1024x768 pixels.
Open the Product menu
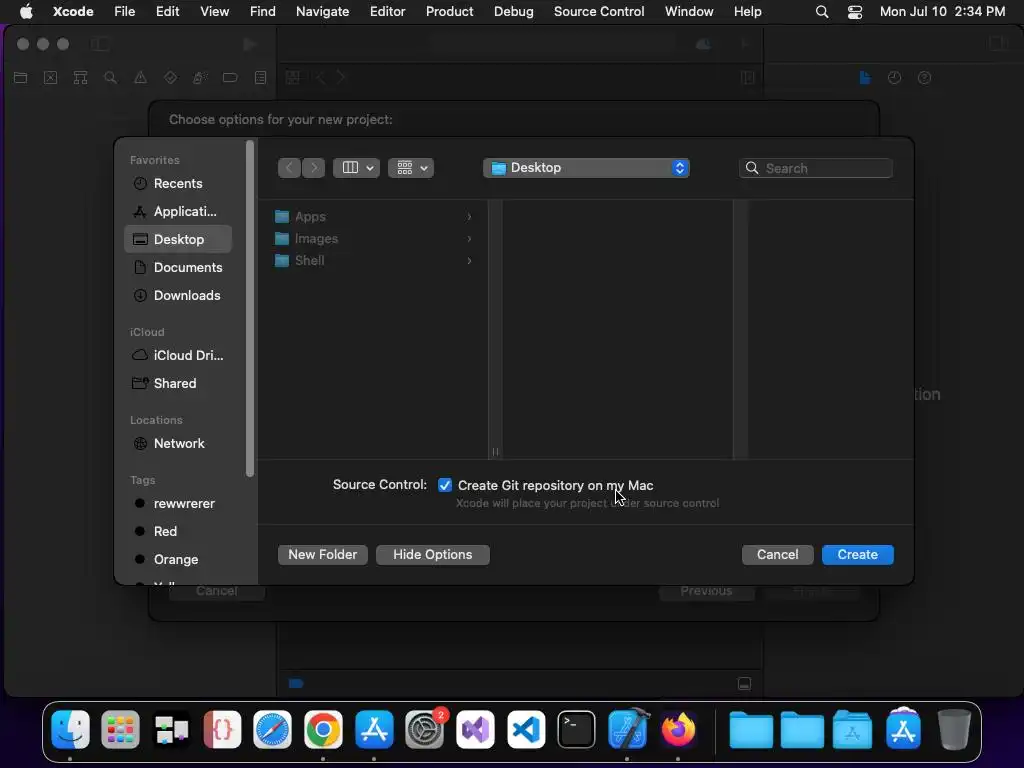[x=449, y=11]
